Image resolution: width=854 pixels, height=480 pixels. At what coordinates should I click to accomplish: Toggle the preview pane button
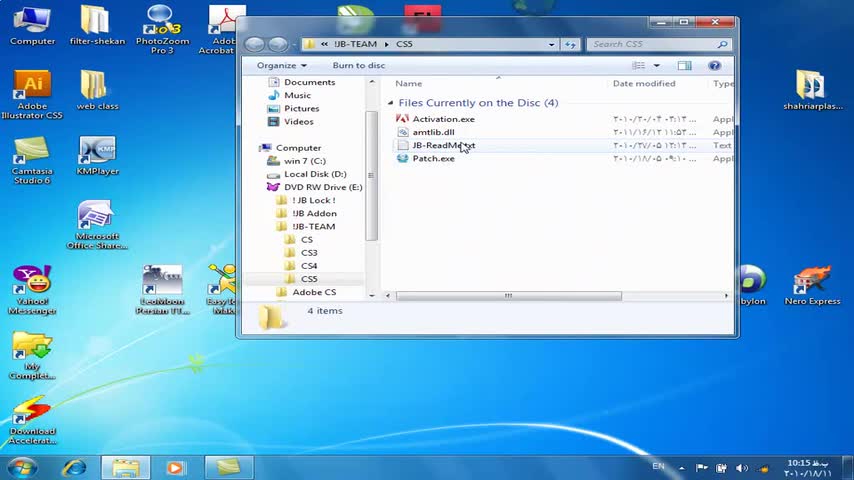point(684,66)
